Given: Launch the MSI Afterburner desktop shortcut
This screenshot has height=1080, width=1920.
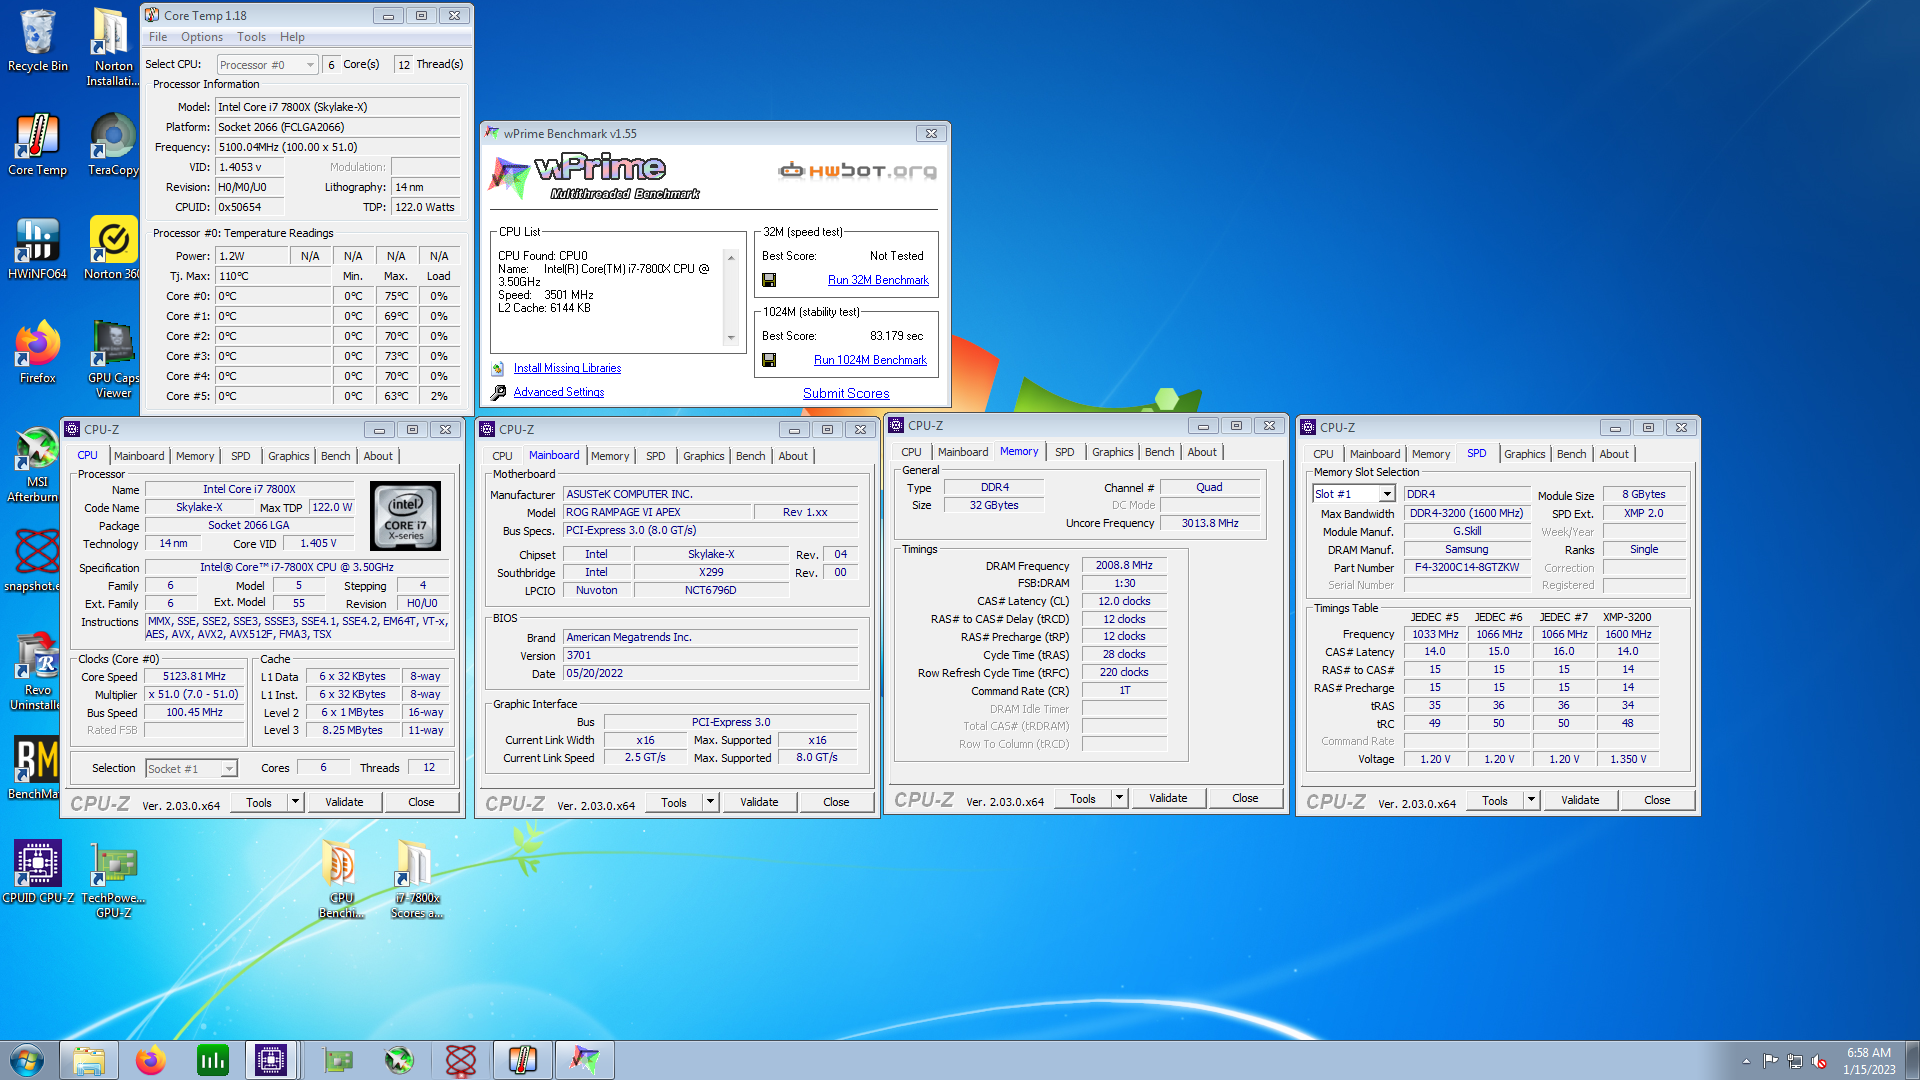Looking at the screenshot, I should tap(37, 464).
